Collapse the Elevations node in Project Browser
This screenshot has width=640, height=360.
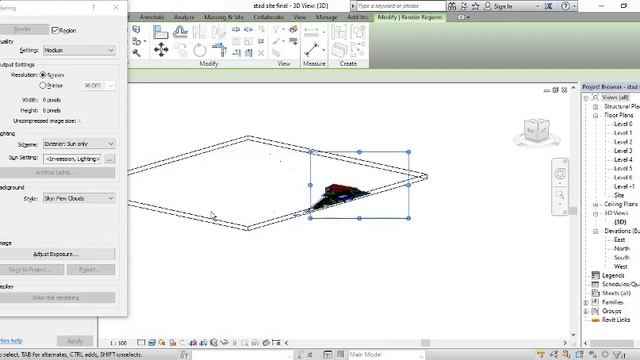pyautogui.click(x=596, y=231)
